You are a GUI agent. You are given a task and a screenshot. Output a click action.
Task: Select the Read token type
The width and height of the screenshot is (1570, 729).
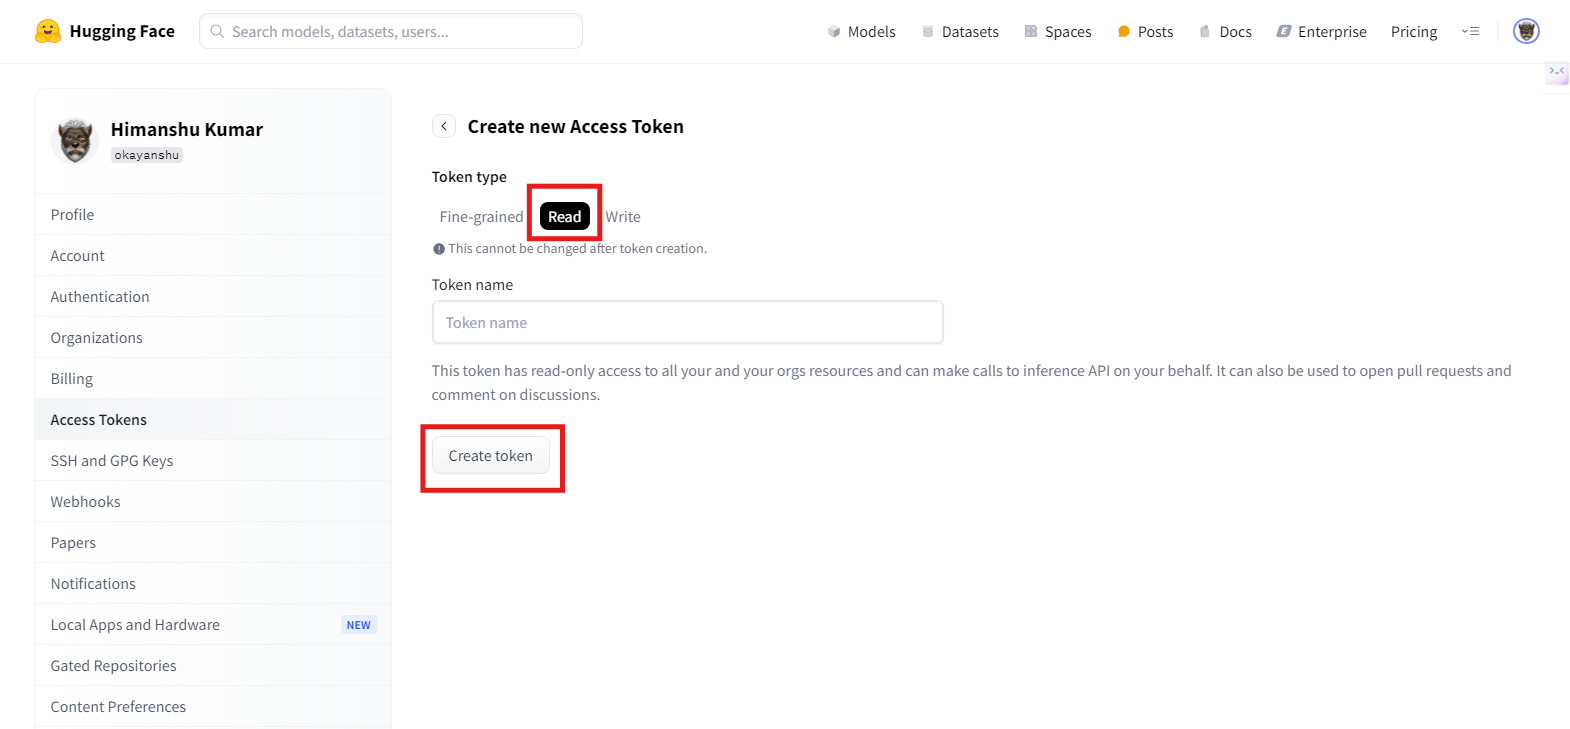(x=564, y=217)
